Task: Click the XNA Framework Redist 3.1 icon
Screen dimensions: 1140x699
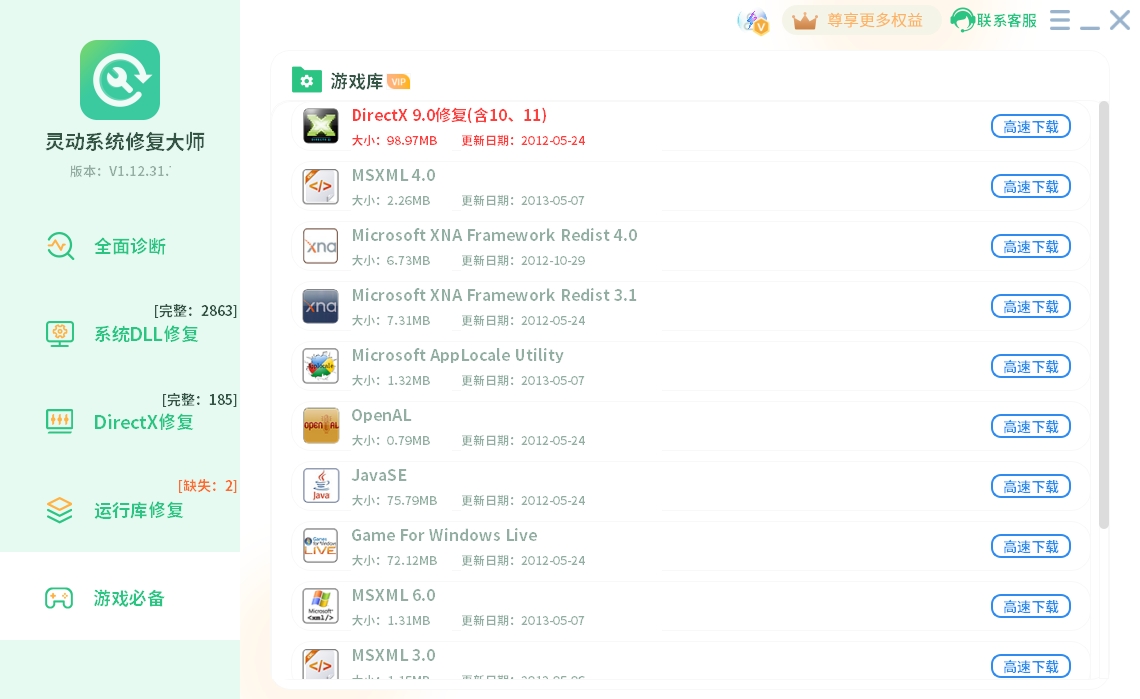Action: (x=321, y=306)
